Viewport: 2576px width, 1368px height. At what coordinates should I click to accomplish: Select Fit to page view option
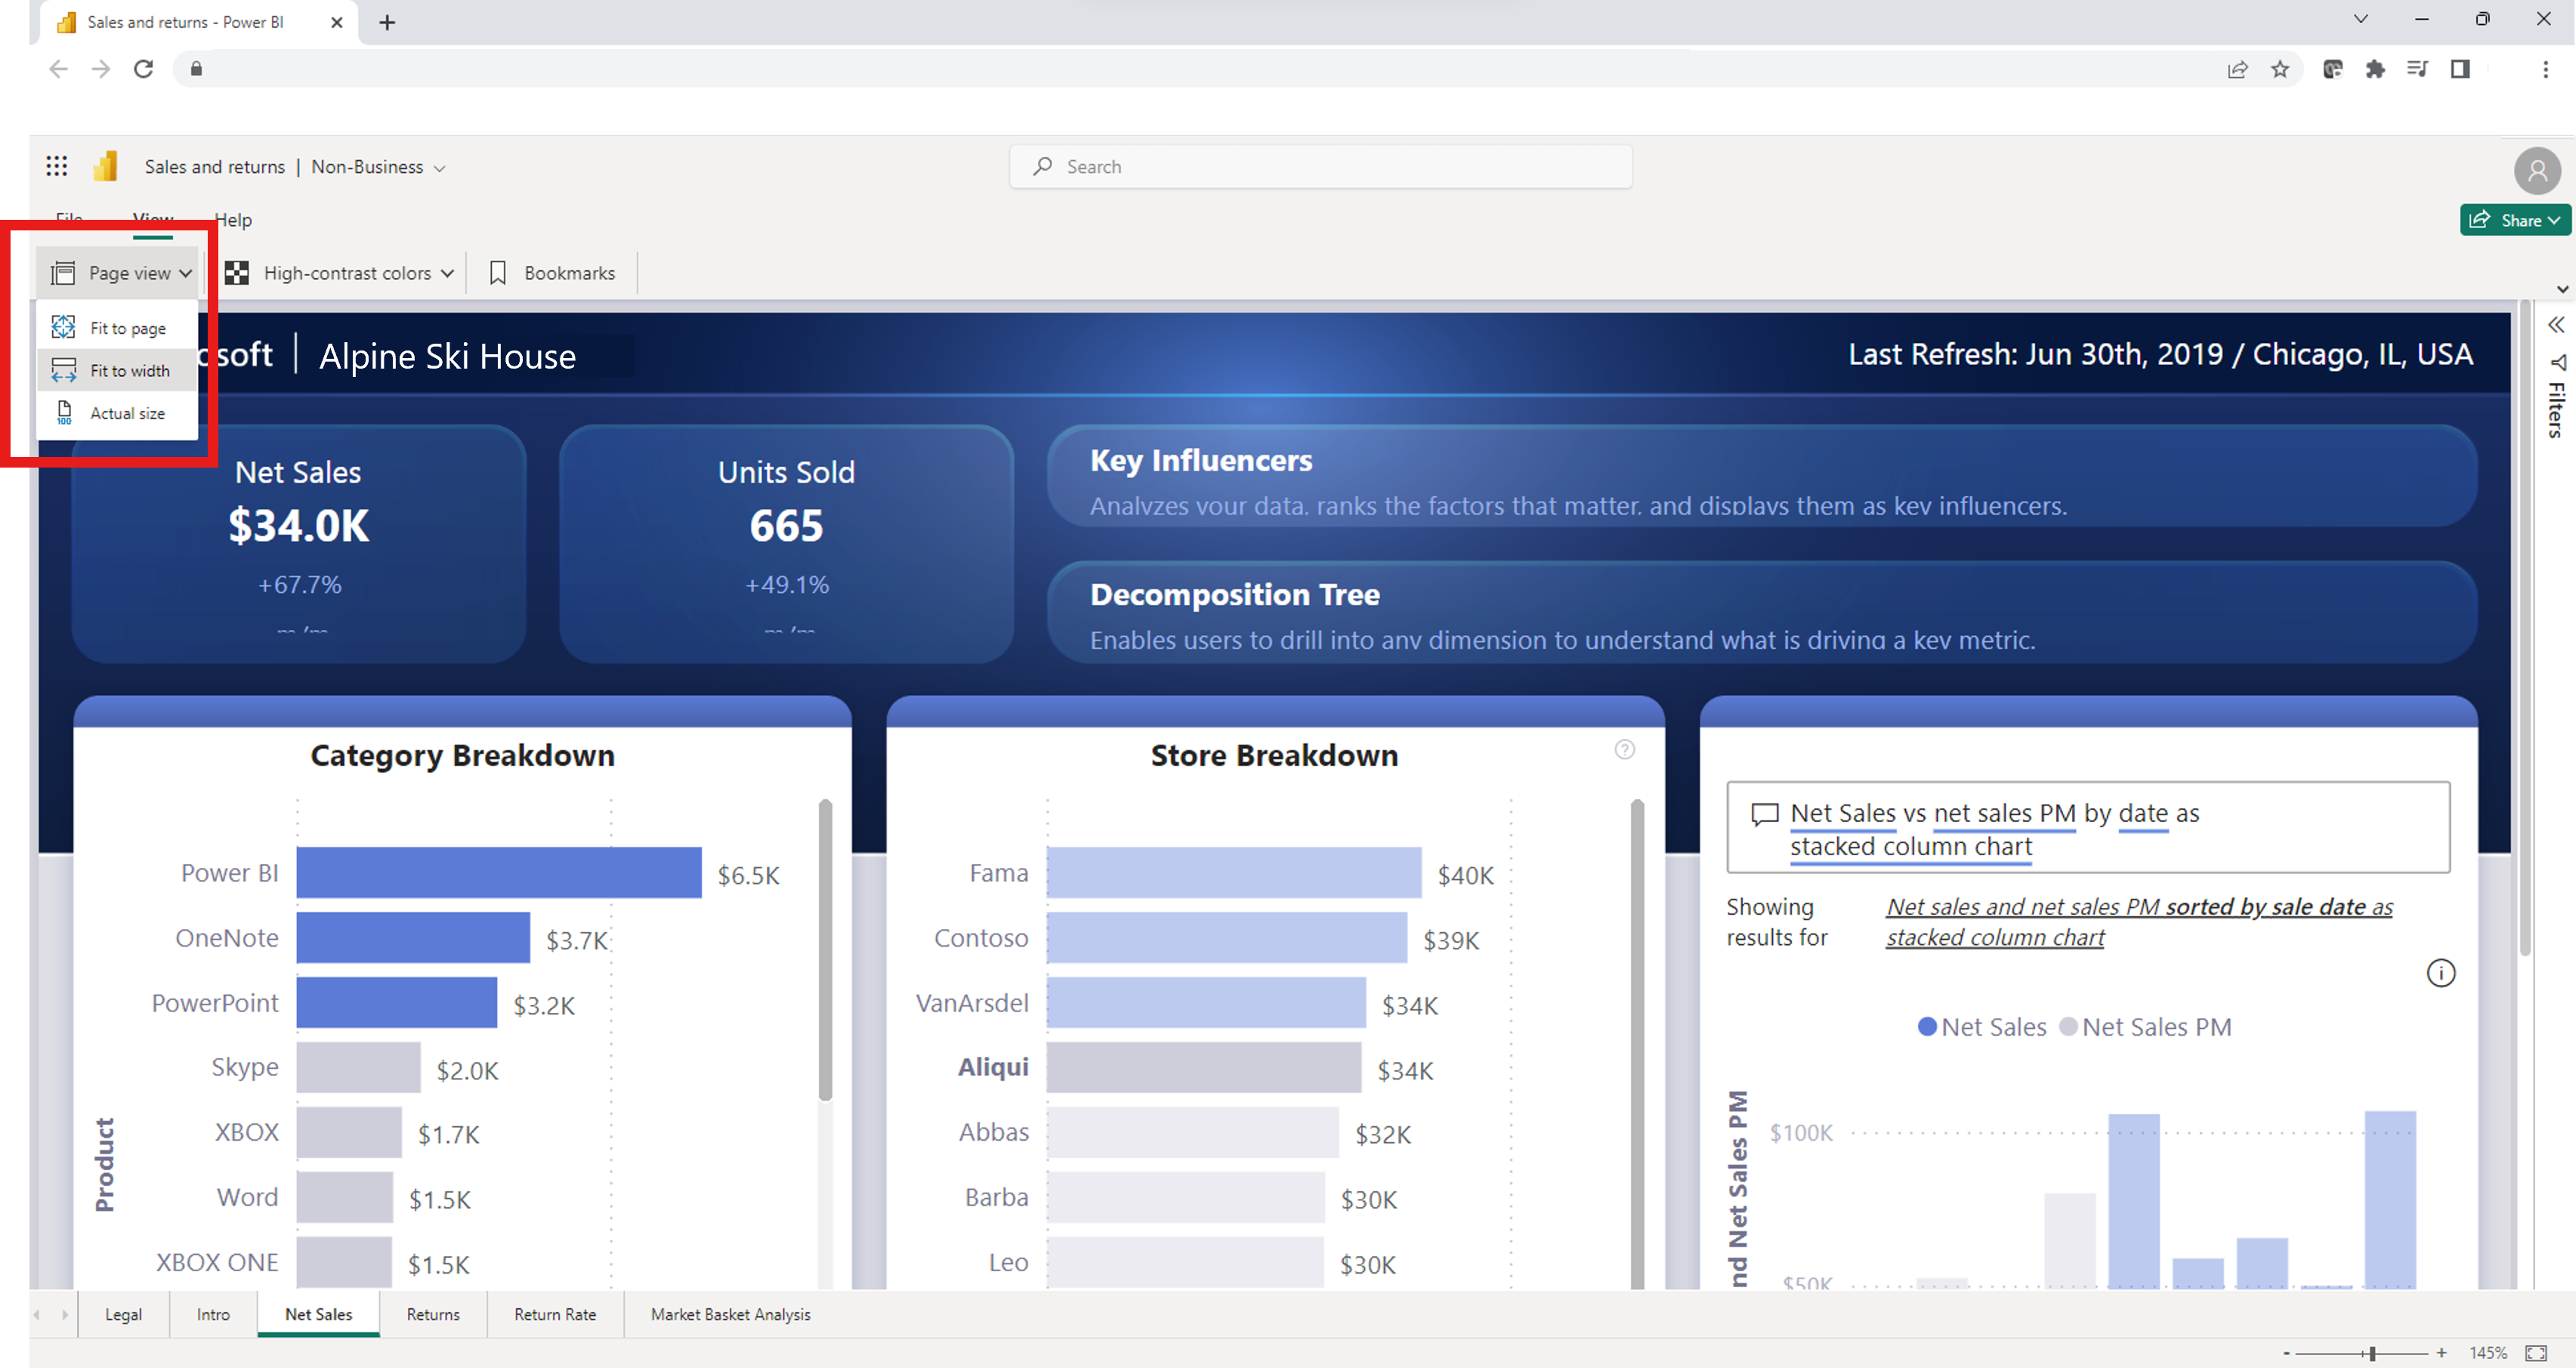tap(128, 327)
